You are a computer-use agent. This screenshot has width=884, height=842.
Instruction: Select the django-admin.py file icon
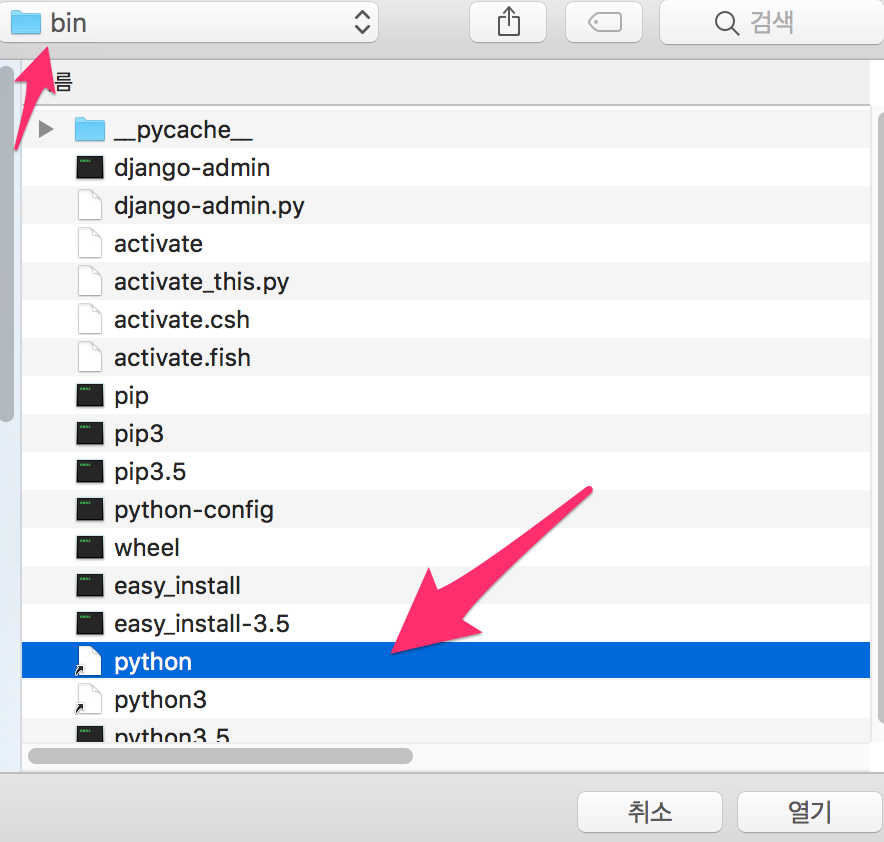90,205
